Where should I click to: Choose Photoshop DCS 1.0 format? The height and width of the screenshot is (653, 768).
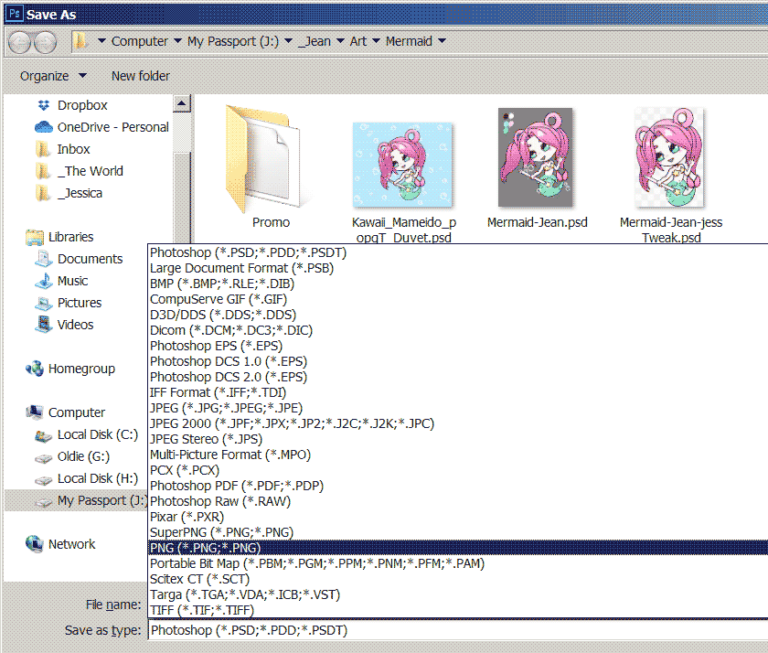coord(457,362)
